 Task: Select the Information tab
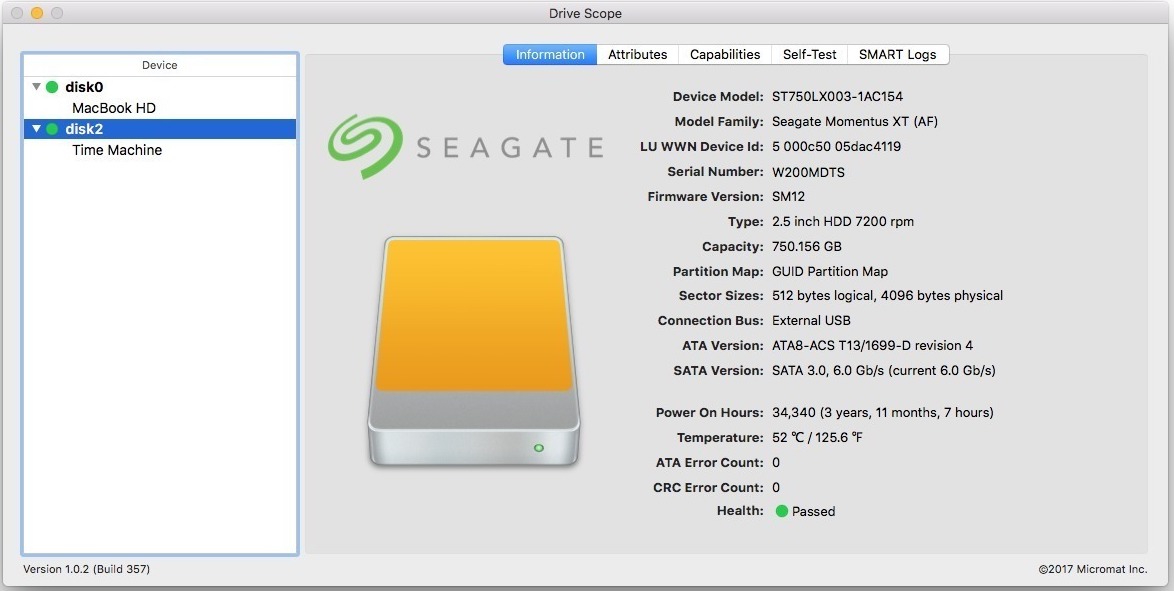(x=550, y=55)
